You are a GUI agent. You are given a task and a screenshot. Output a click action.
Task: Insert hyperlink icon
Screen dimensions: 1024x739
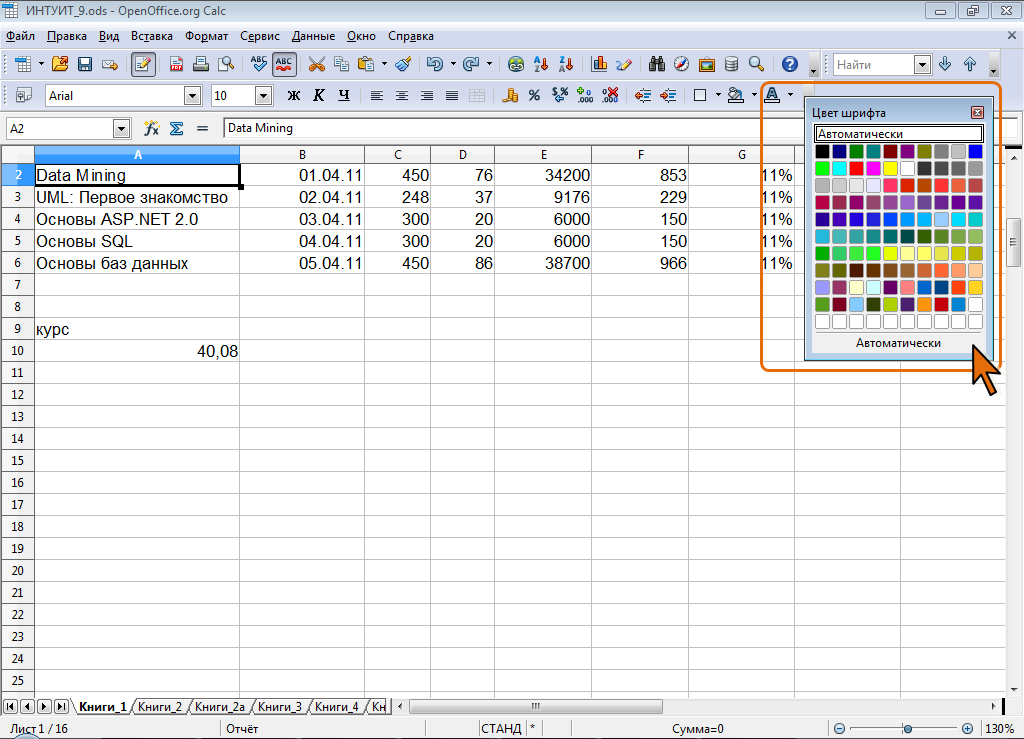(x=516, y=64)
